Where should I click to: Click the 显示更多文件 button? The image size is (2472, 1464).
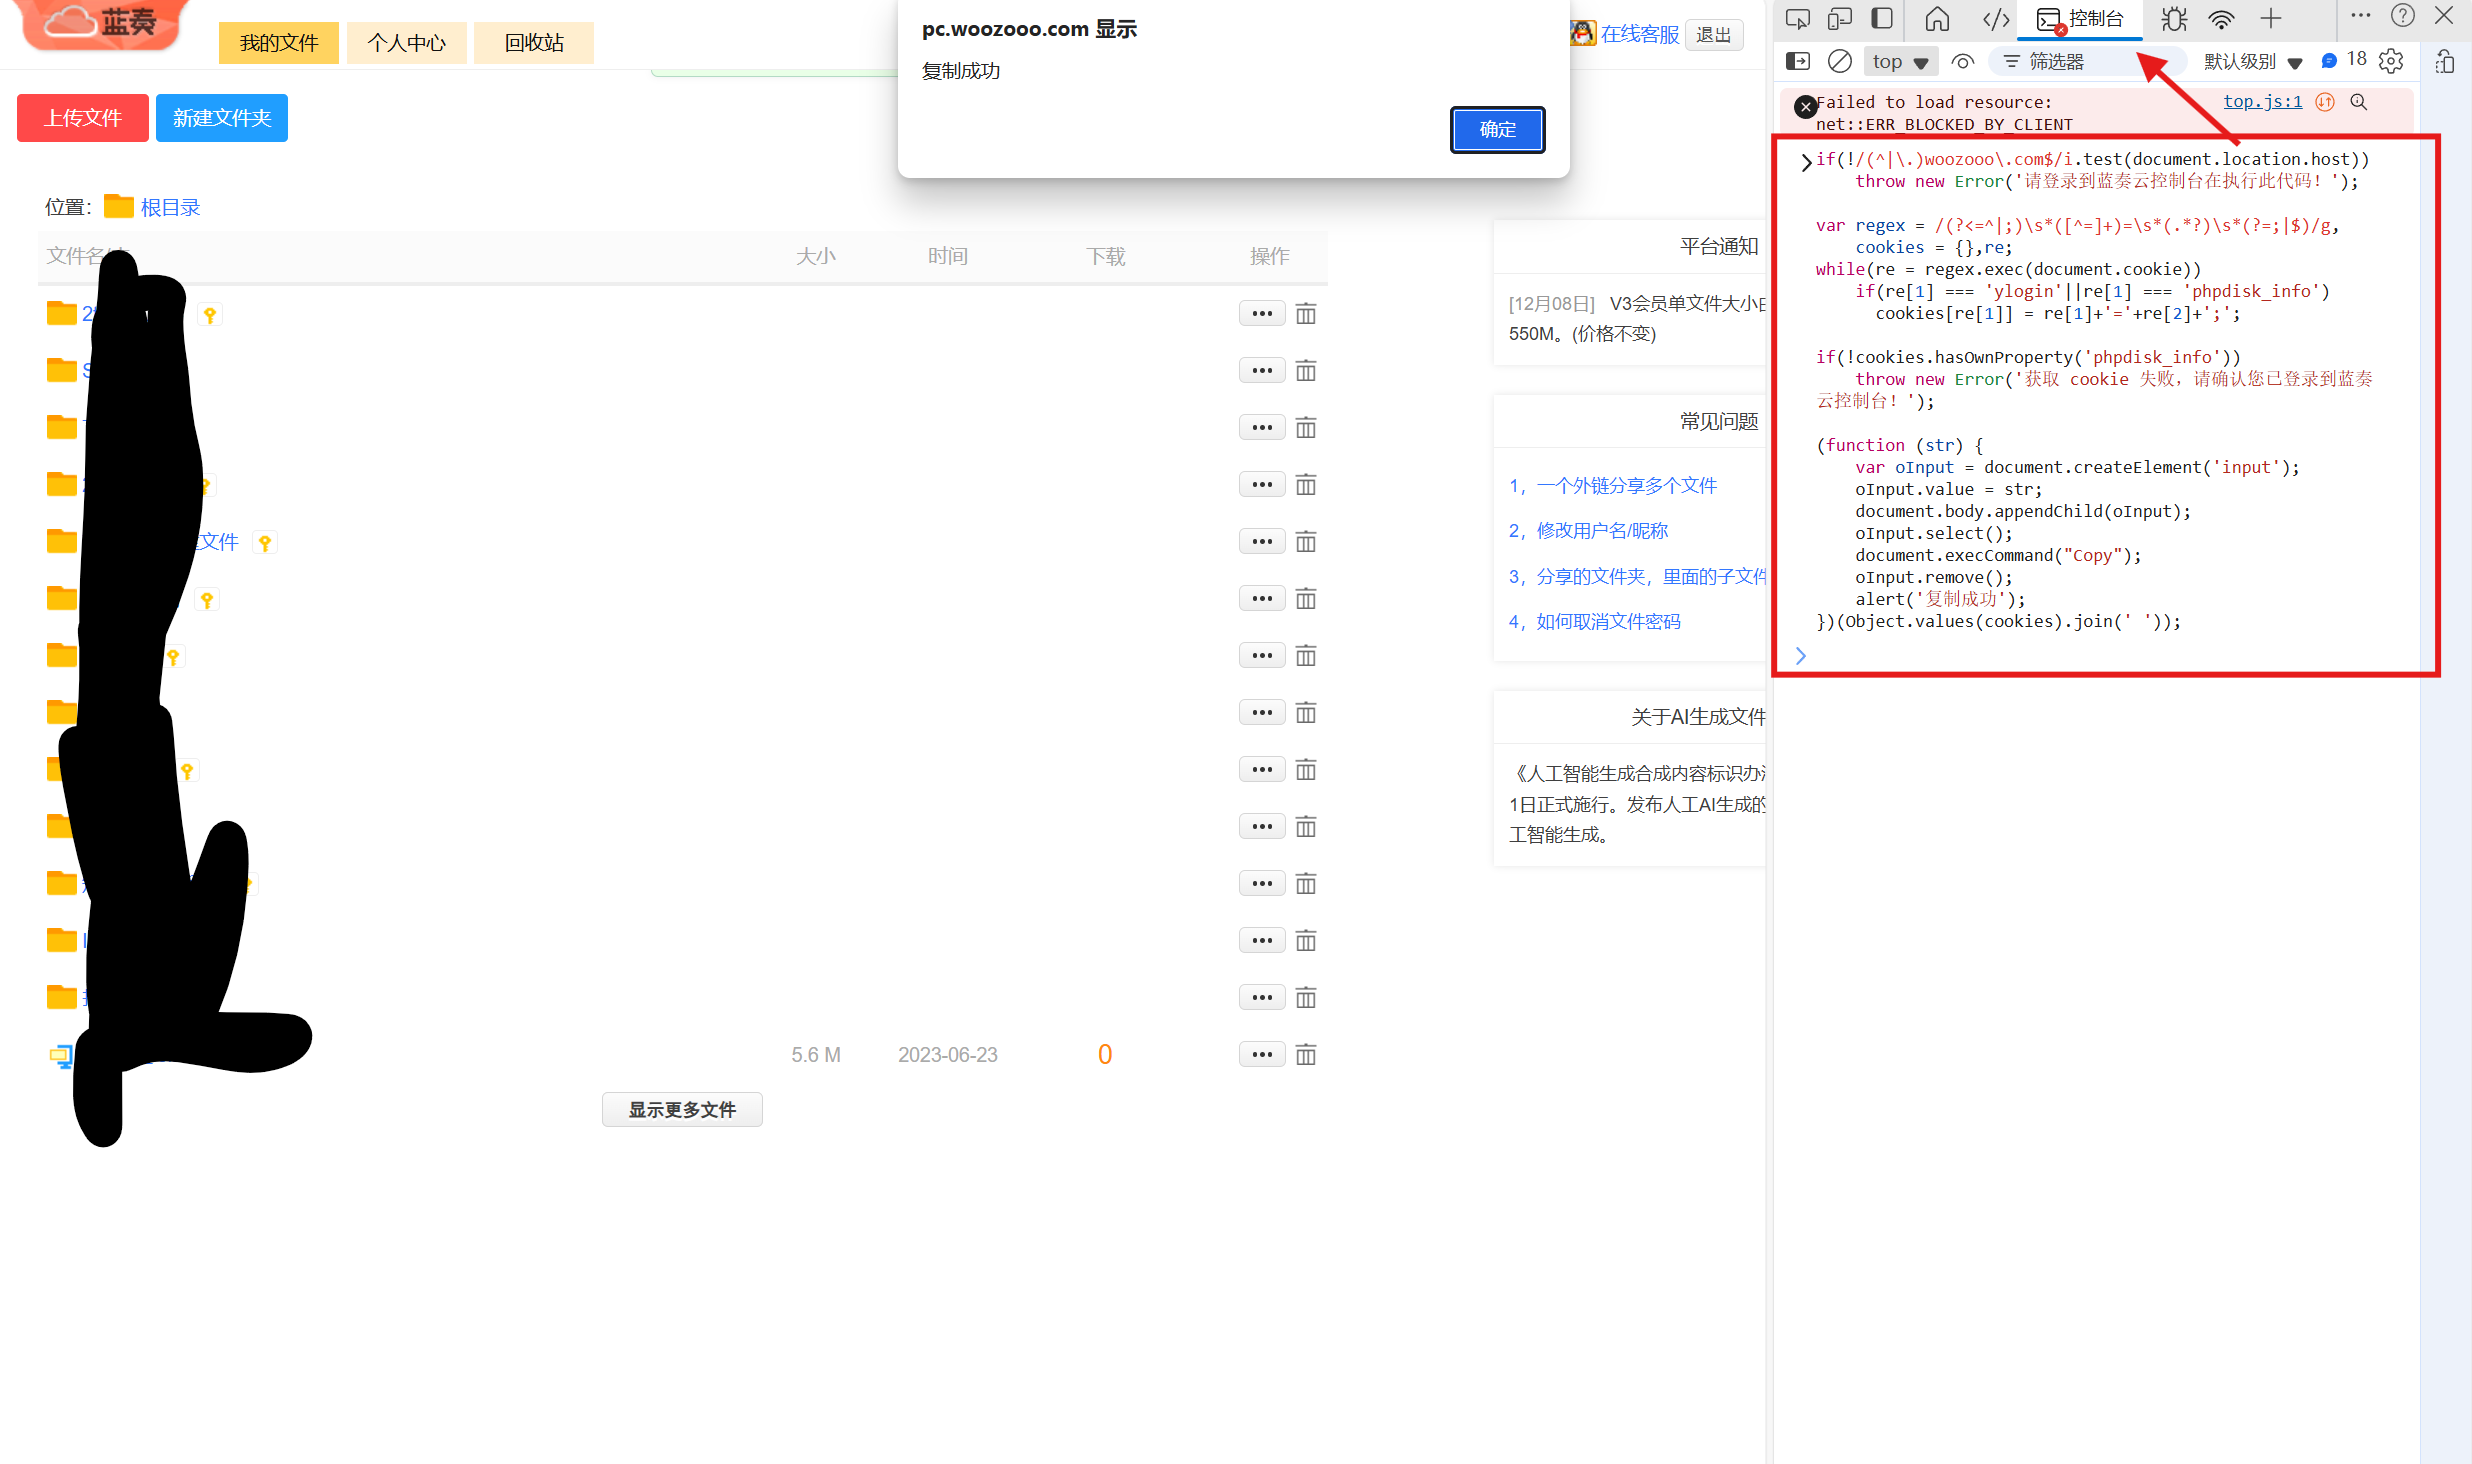pos(682,1109)
